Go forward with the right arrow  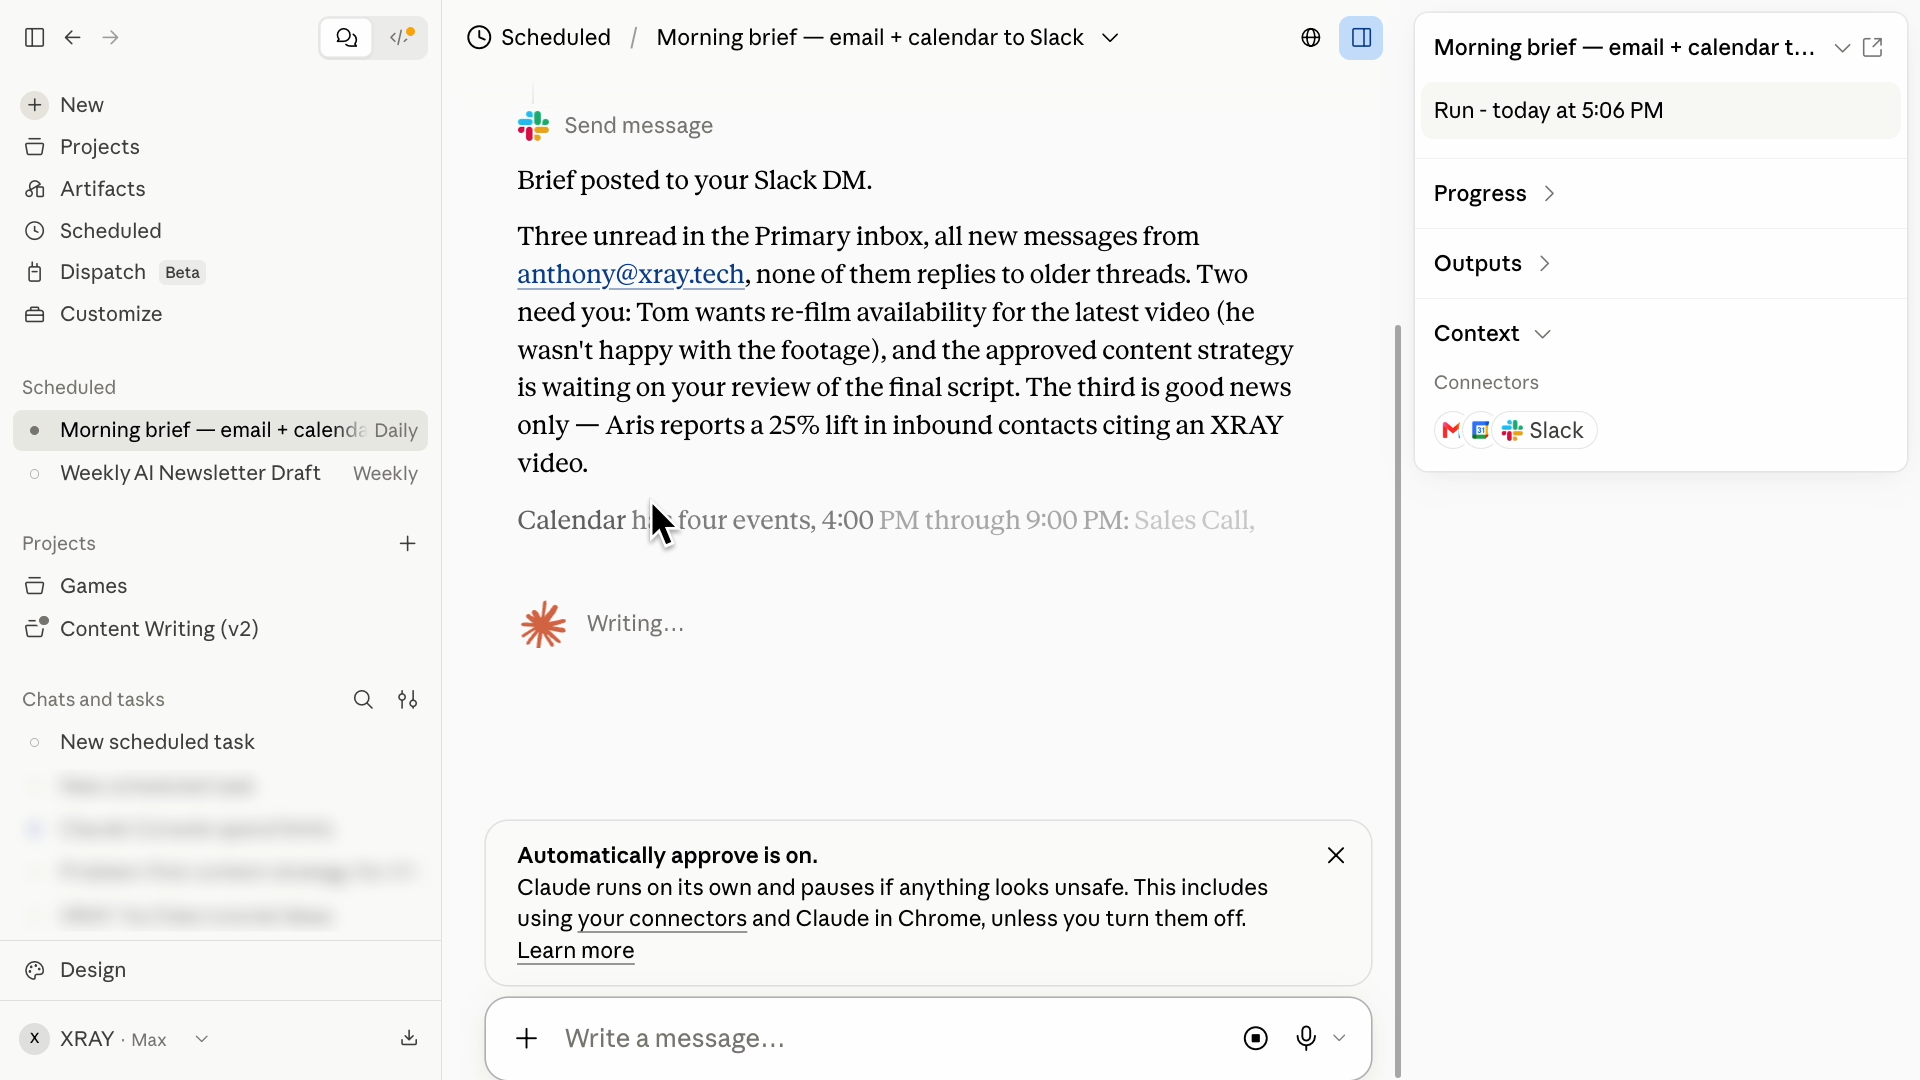(x=111, y=38)
